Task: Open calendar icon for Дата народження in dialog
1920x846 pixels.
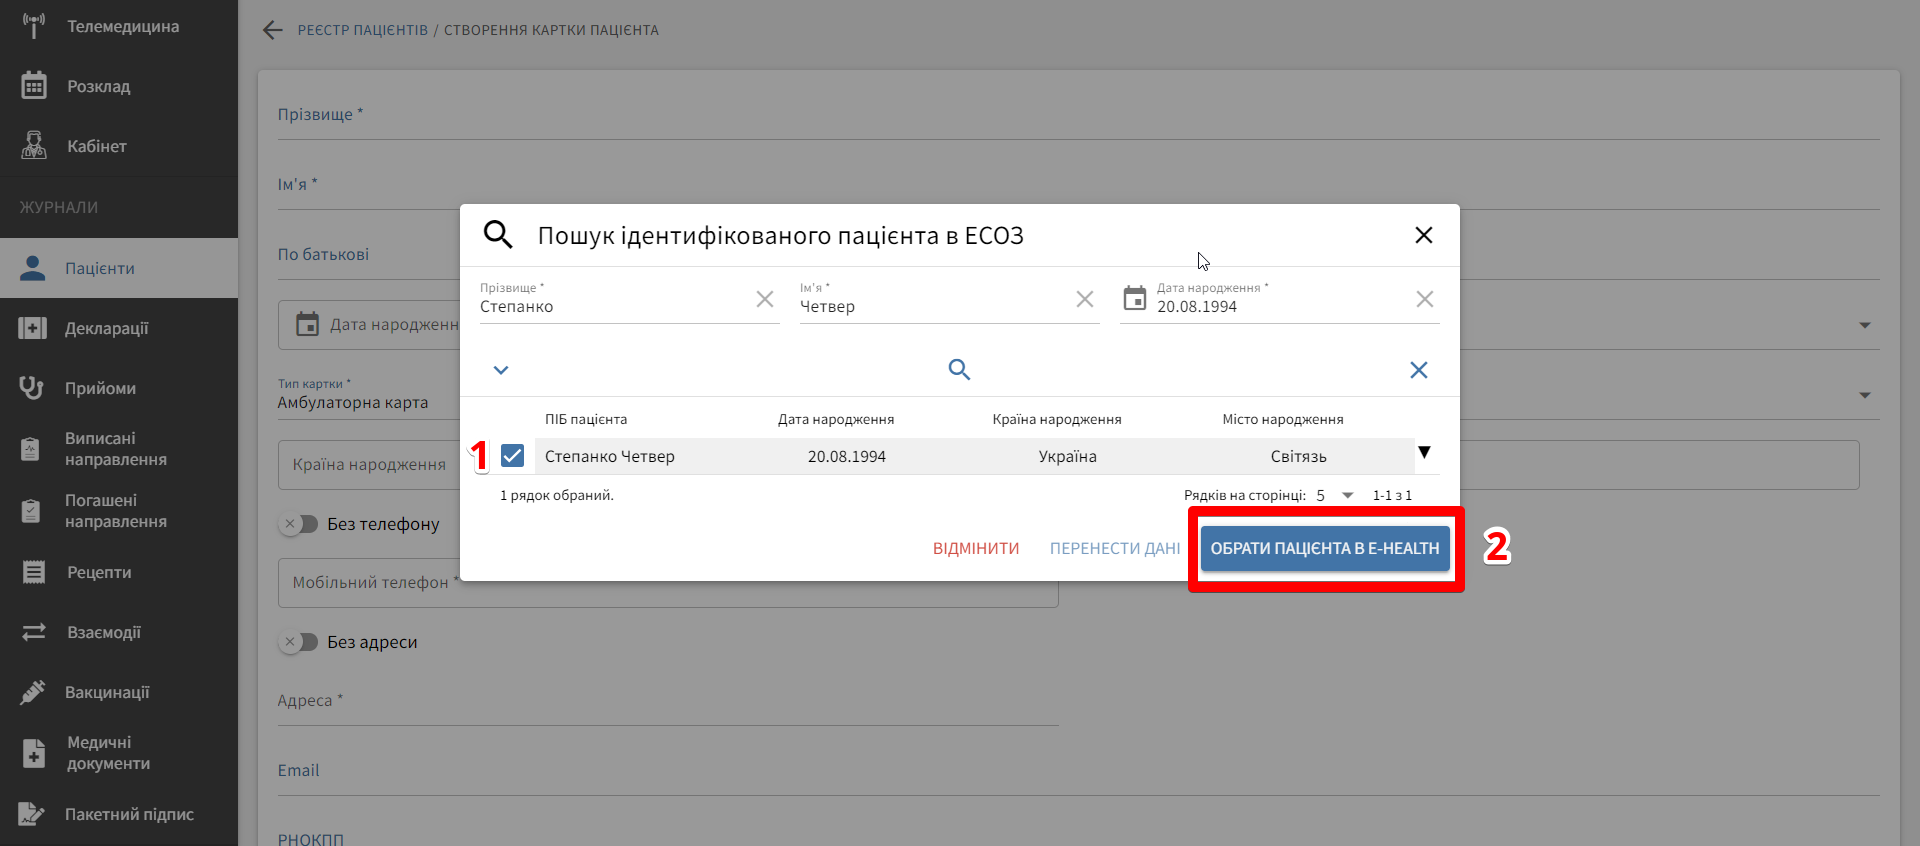Action: (1135, 299)
